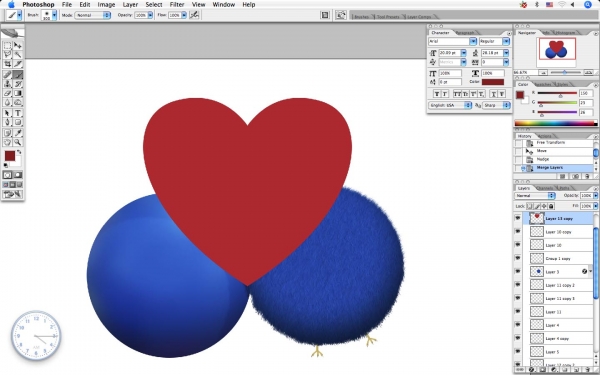Screen dimensions: 600x375
Task: Click the Character panel text color swatch
Action: (x=493, y=82)
